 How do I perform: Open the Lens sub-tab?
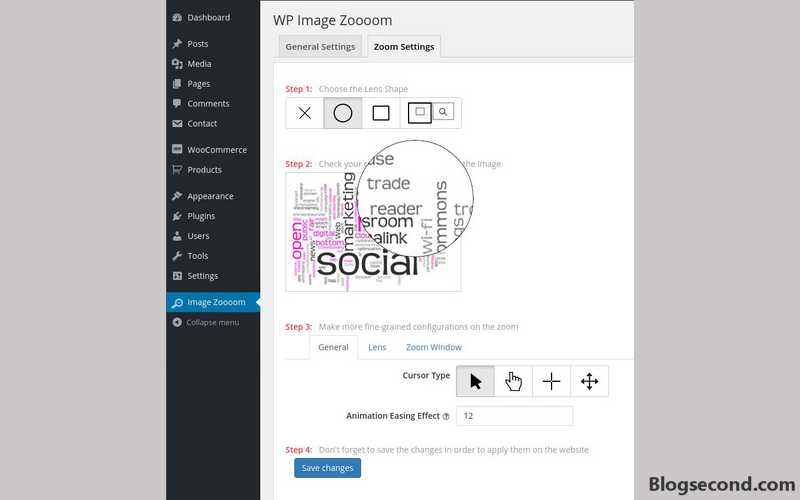click(x=377, y=347)
